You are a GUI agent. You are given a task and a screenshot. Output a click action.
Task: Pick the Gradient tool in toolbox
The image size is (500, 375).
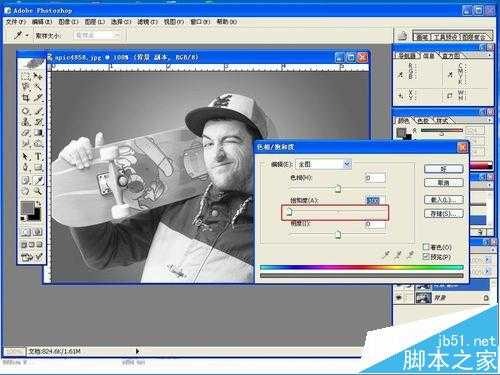38,133
